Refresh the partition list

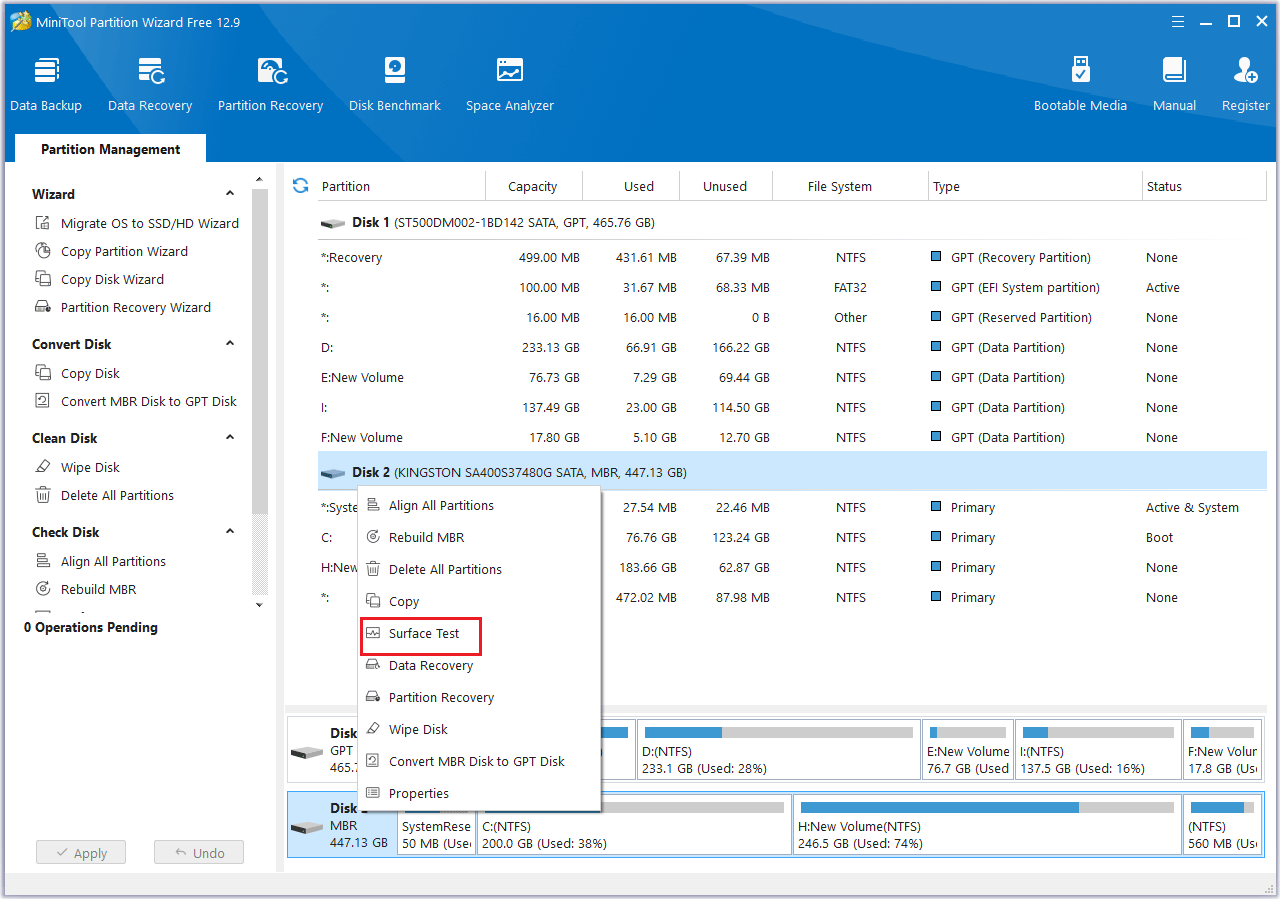coord(300,186)
